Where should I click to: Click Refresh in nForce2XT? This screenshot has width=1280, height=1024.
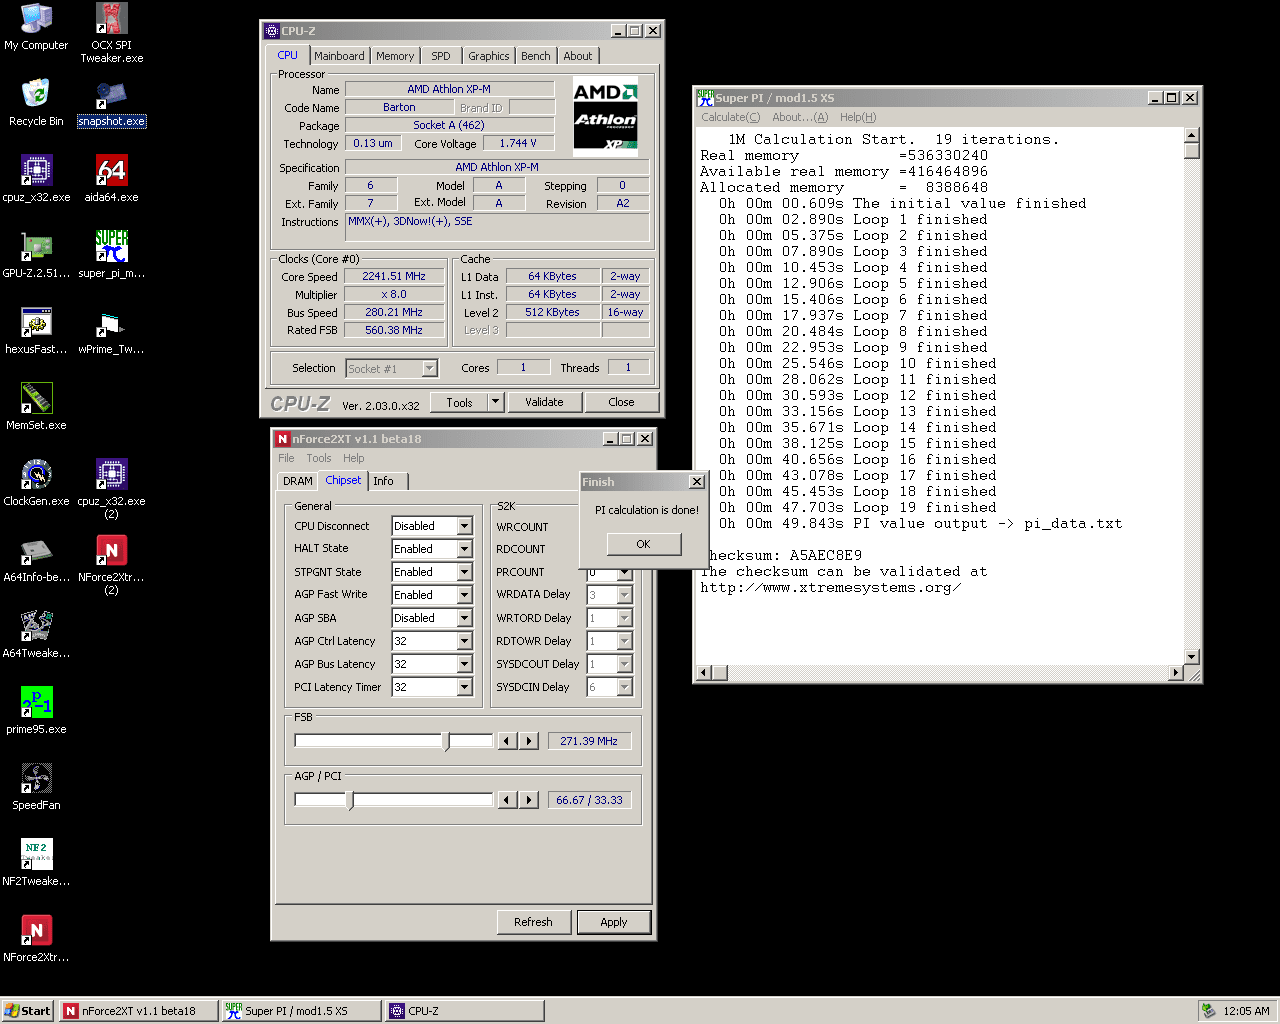point(533,922)
